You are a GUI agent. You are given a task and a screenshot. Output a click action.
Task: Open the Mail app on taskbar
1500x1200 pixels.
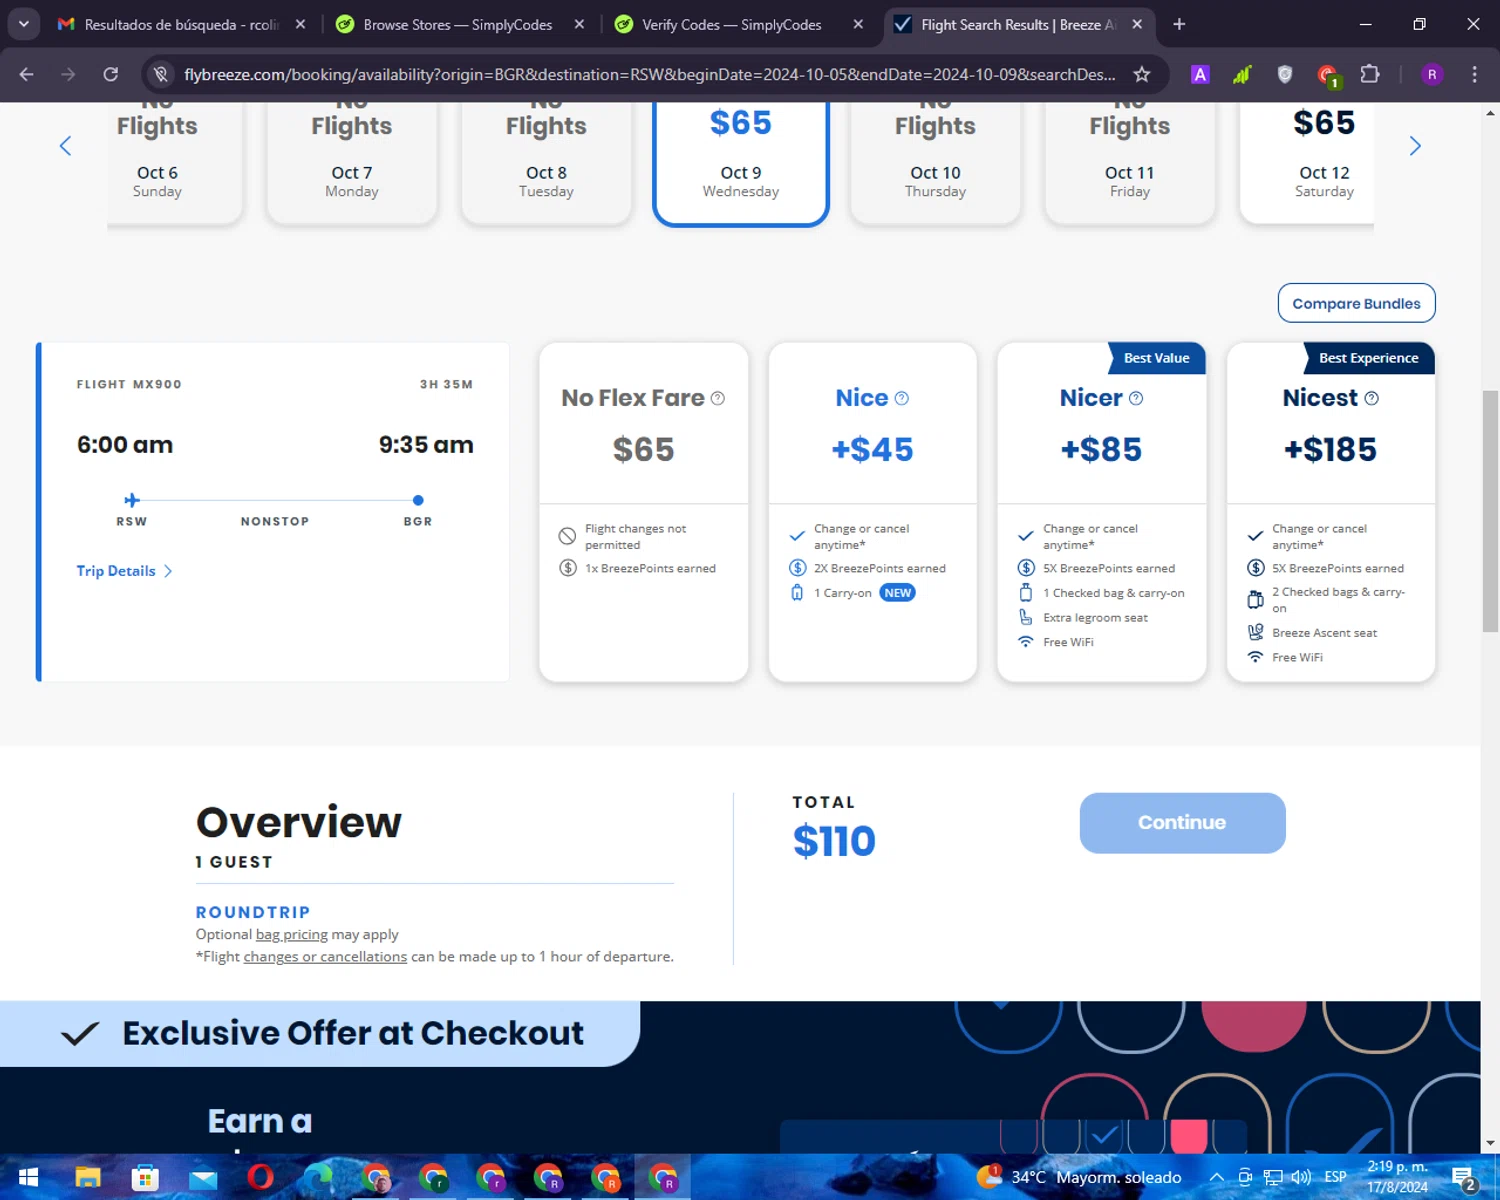coord(203,1177)
